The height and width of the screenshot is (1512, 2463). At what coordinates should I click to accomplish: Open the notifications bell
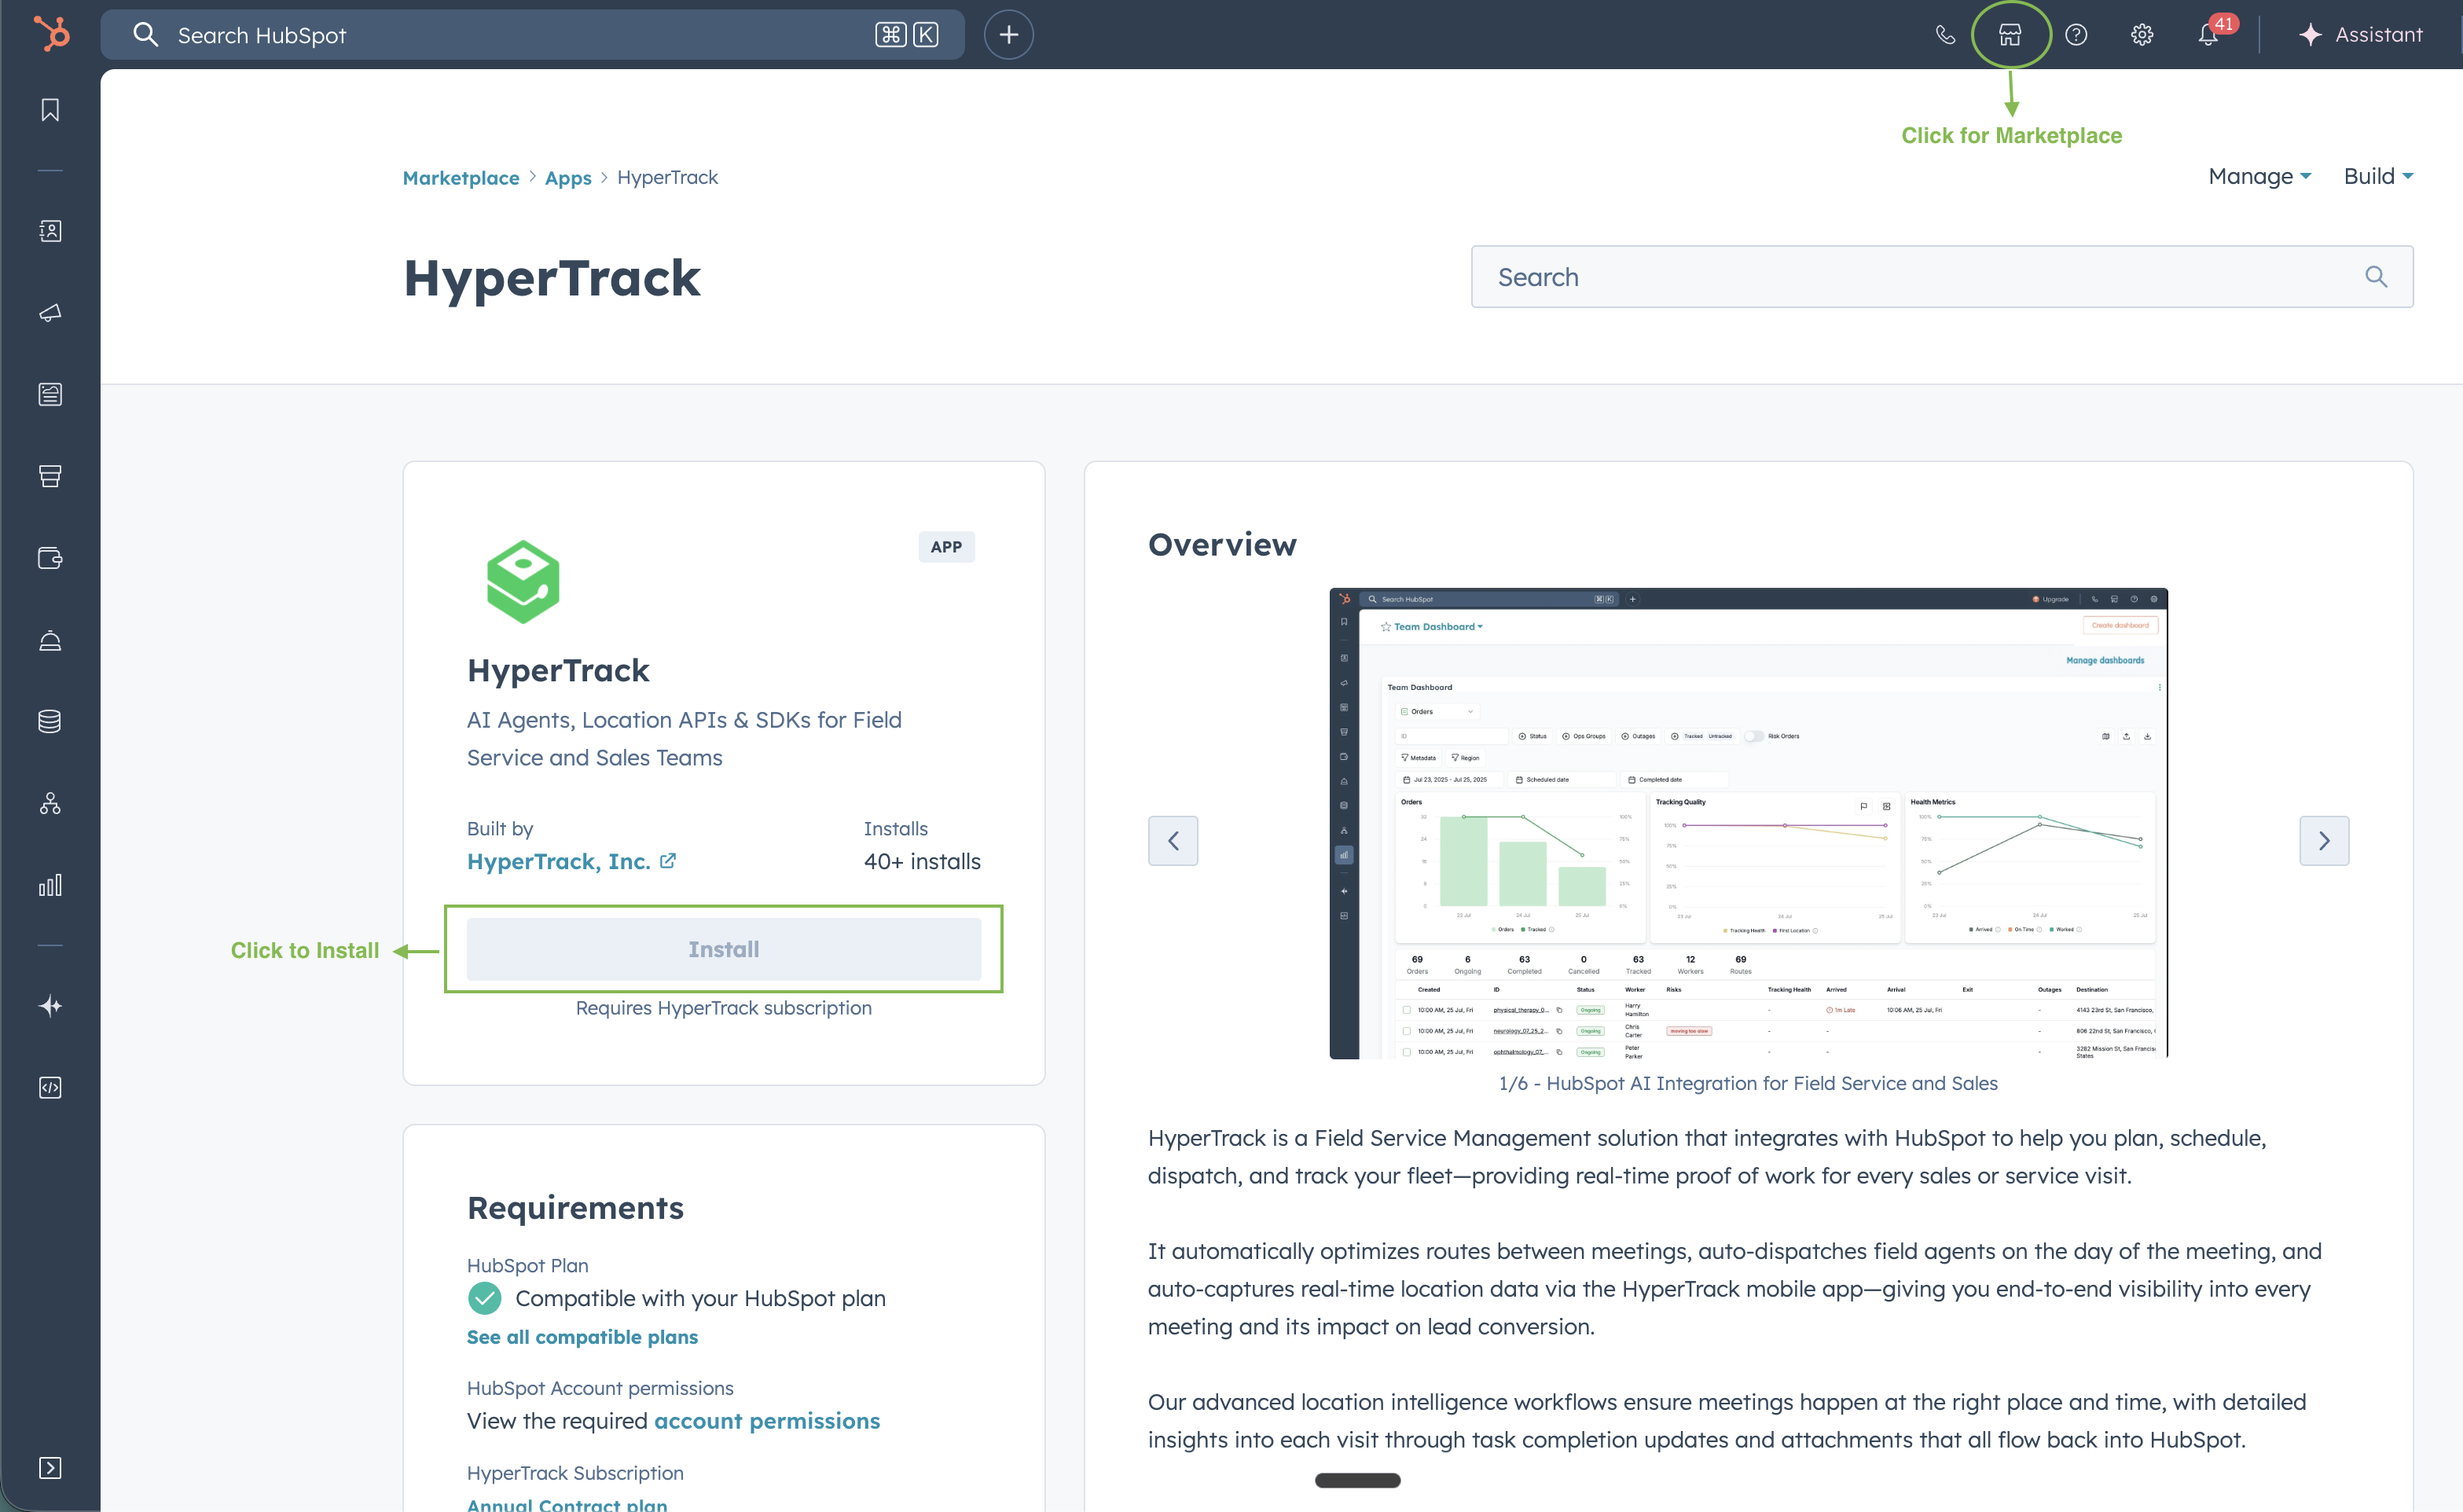tap(2208, 35)
